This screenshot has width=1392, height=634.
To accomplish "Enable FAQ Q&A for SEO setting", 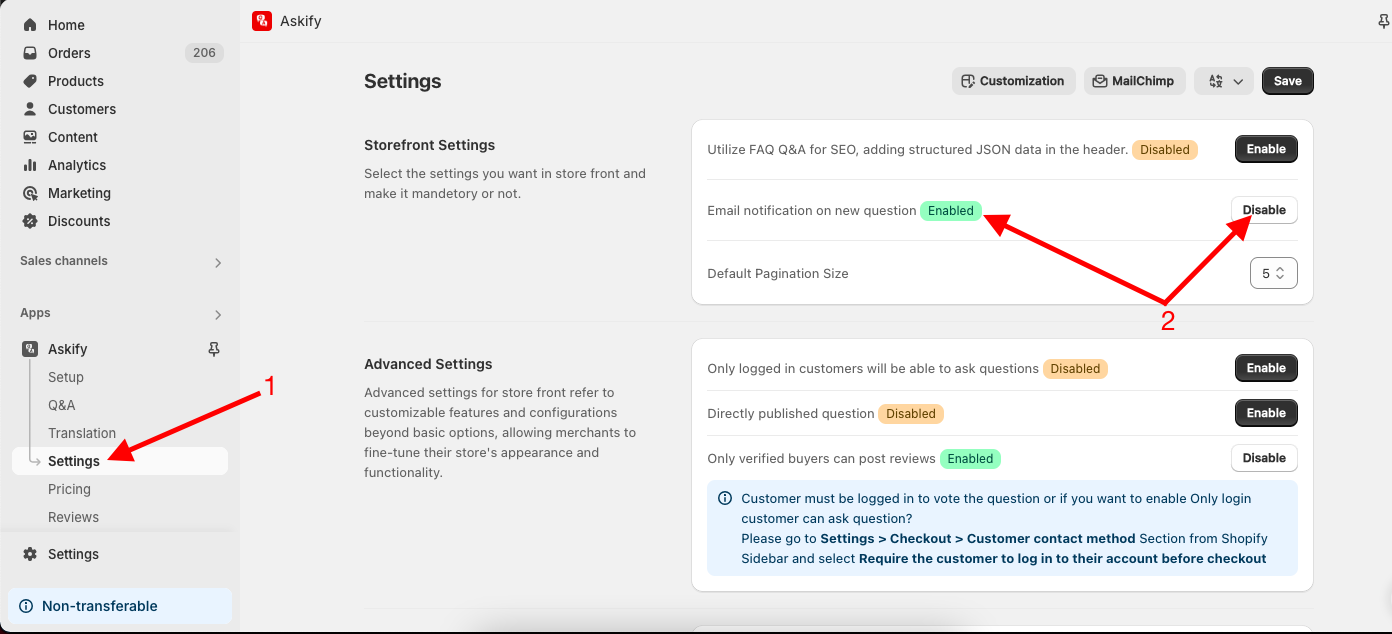I will tap(1266, 149).
